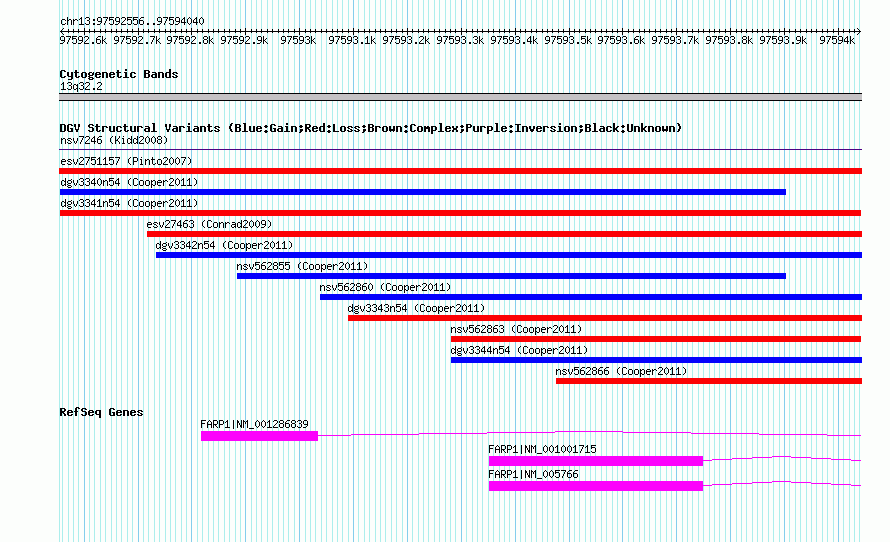Open the esv2751157 (Pinto2007) variant label
Image resolution: width=890 pixels, height=542 pixels.
tap(126, 161)
